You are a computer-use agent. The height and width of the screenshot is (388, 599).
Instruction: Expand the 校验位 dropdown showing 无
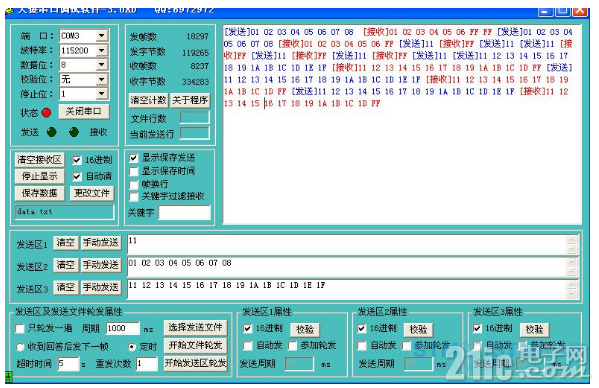point(101,79)
